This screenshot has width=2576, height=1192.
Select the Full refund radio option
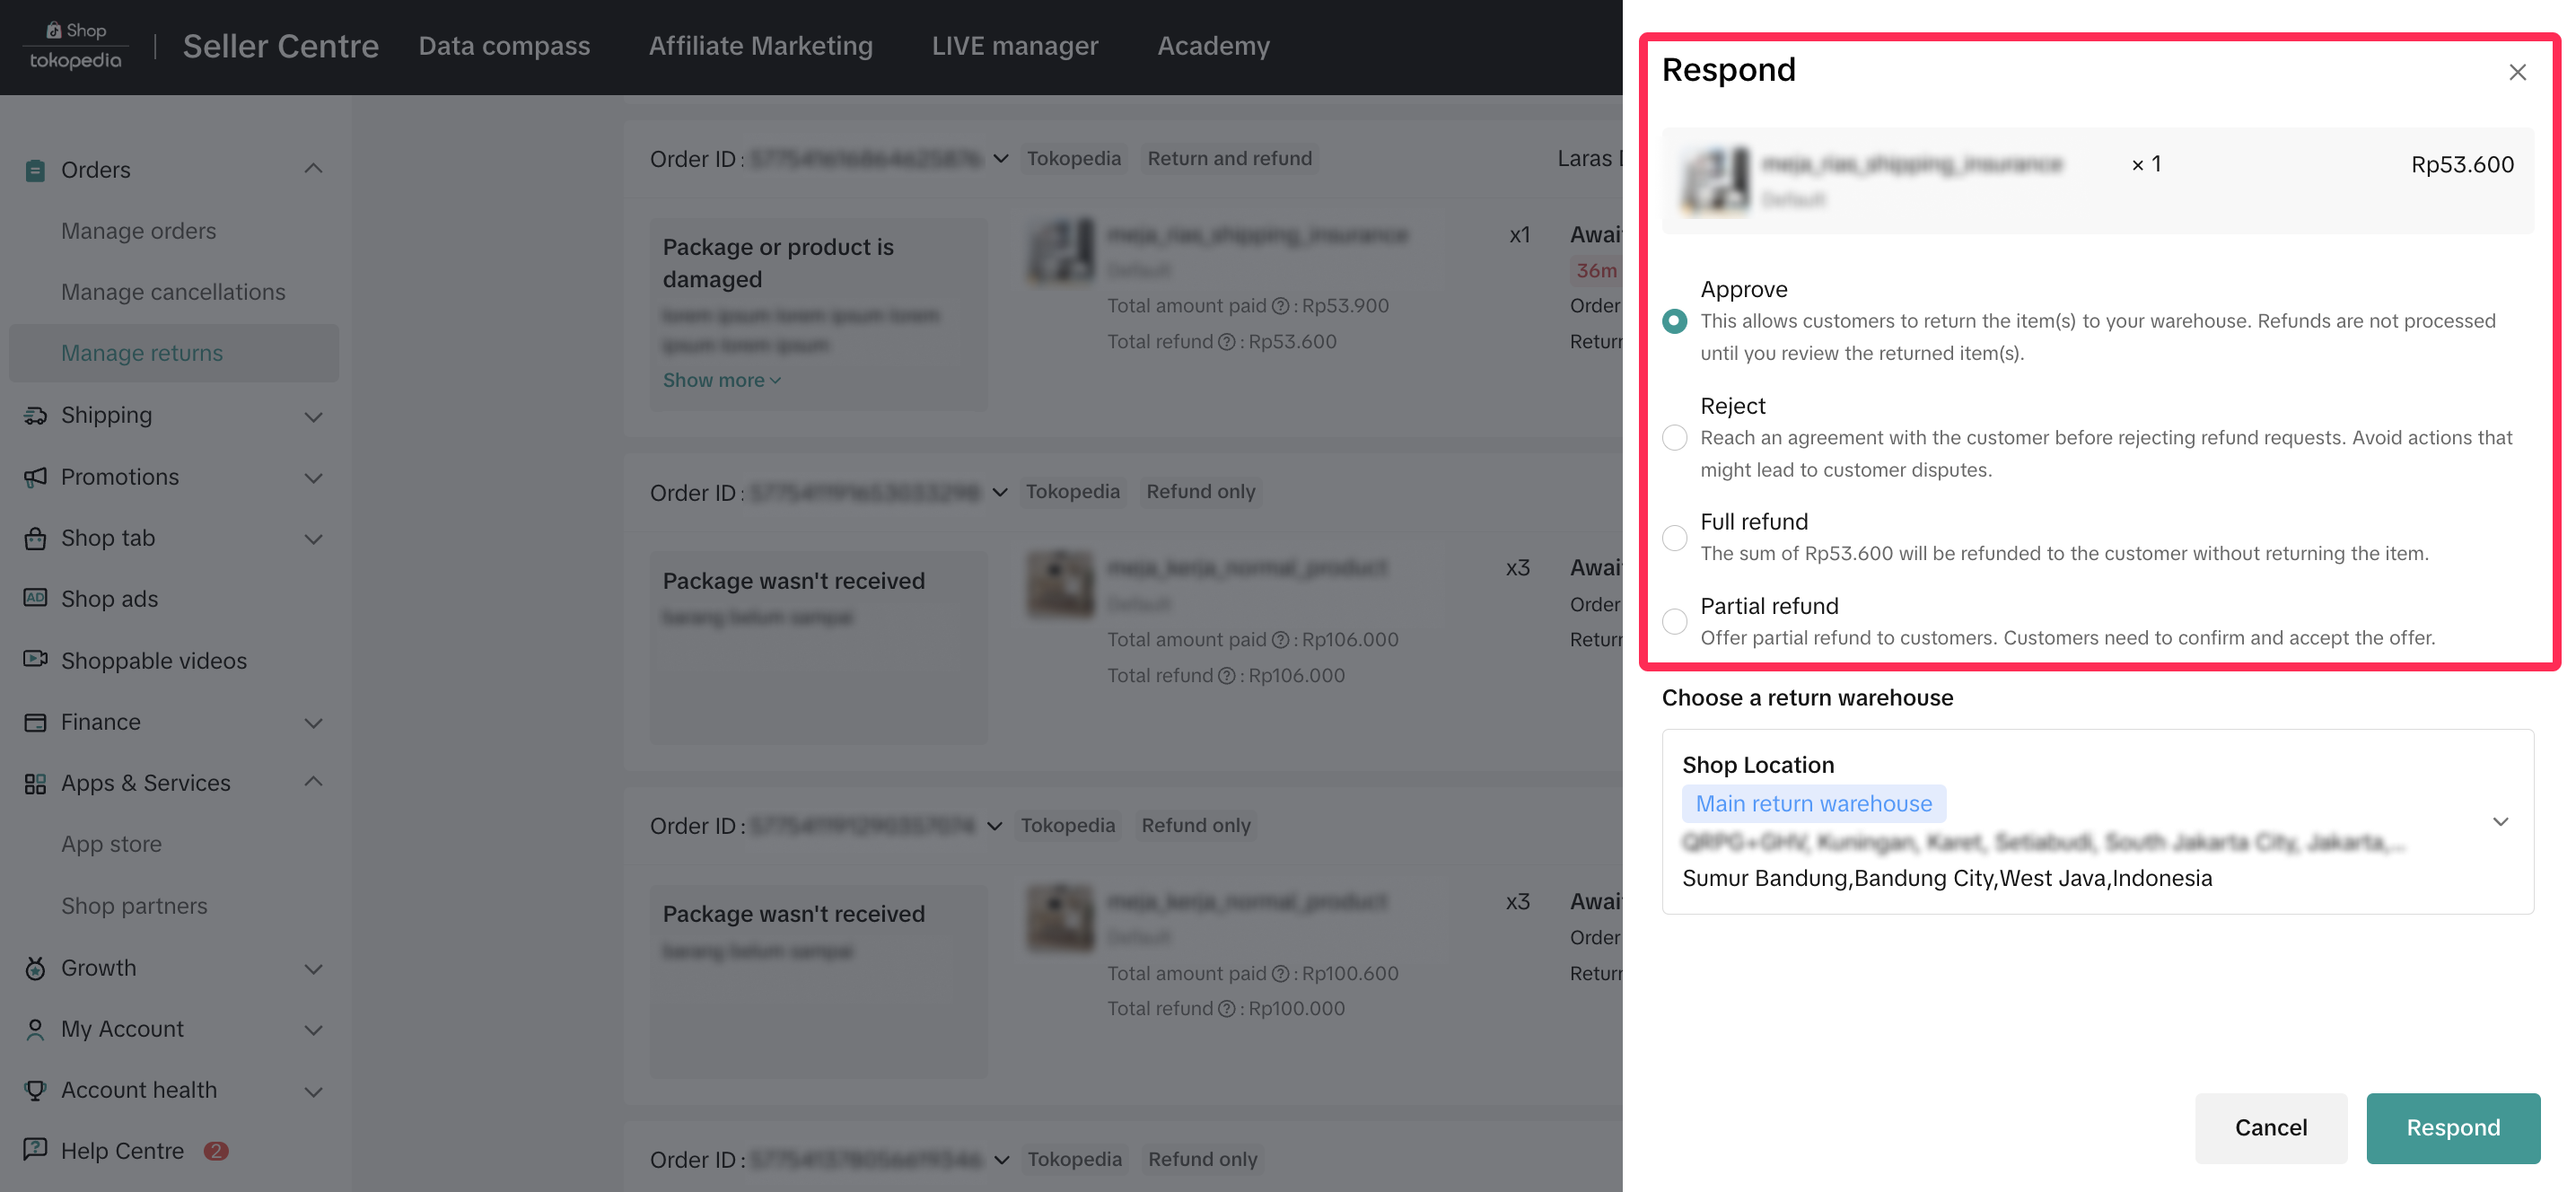[x=1674, y=537]
